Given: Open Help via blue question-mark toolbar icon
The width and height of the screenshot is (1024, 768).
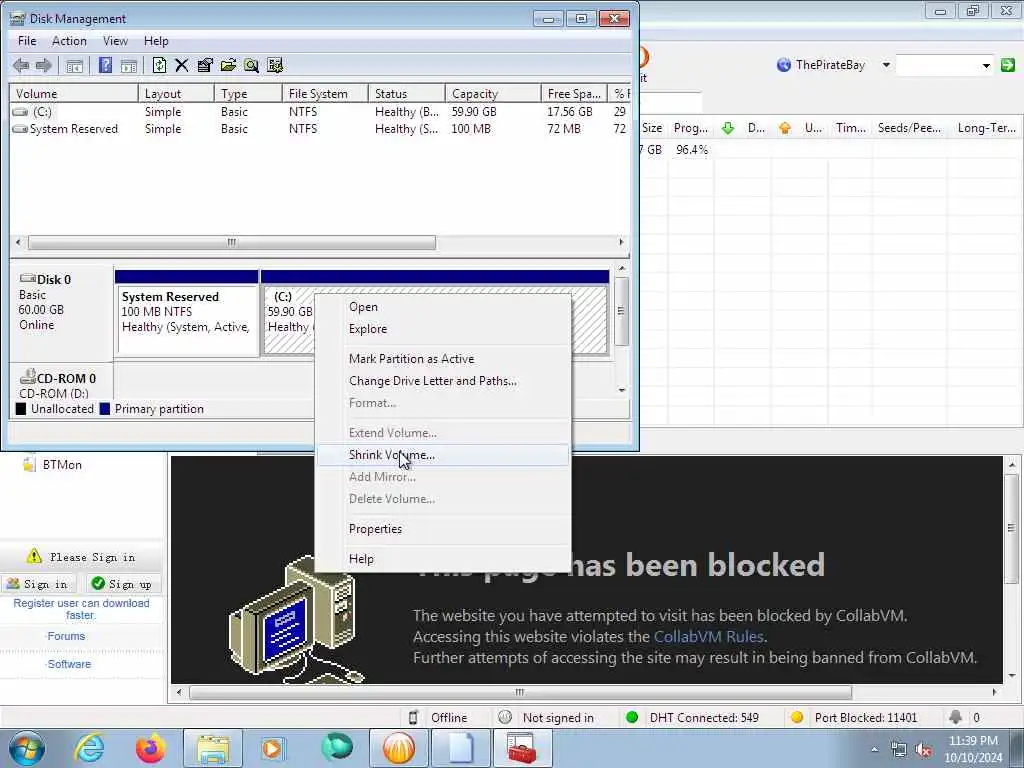Looking at the screenshot, I should pyautogui.click(x=105, y=65).
